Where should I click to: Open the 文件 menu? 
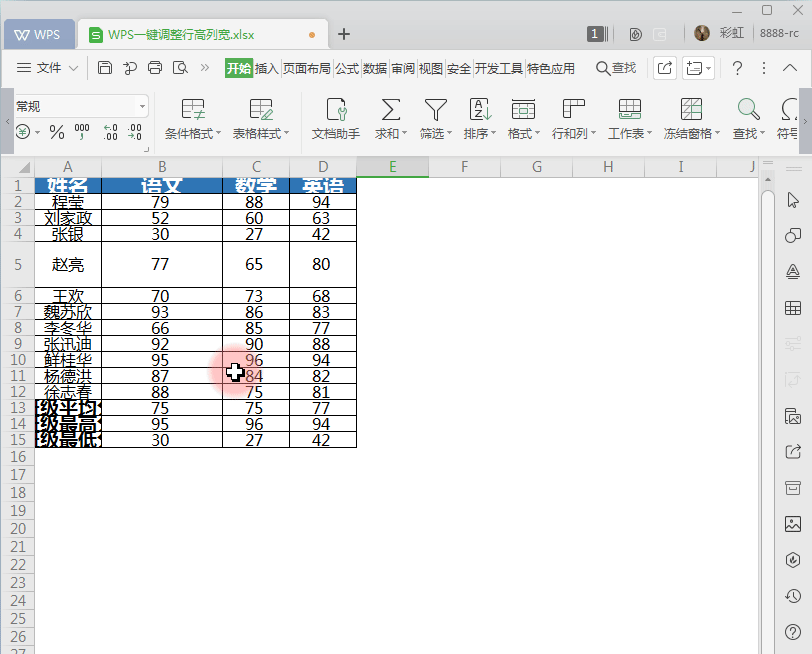(49, 68)
